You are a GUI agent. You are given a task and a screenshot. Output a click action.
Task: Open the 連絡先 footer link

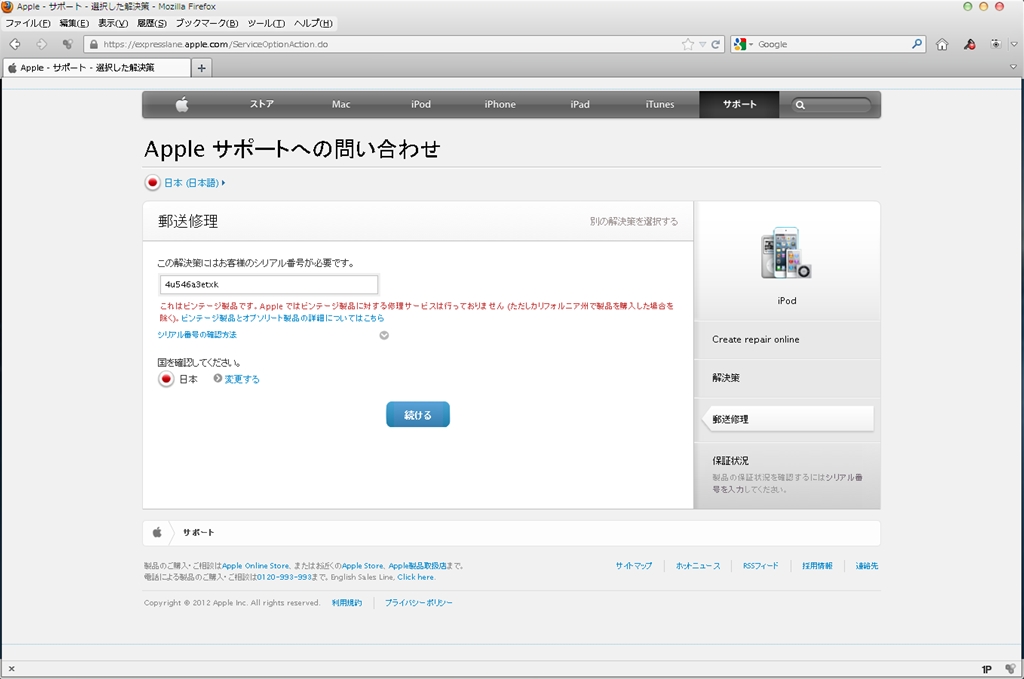pyautogui.click(x=867, y=566)
